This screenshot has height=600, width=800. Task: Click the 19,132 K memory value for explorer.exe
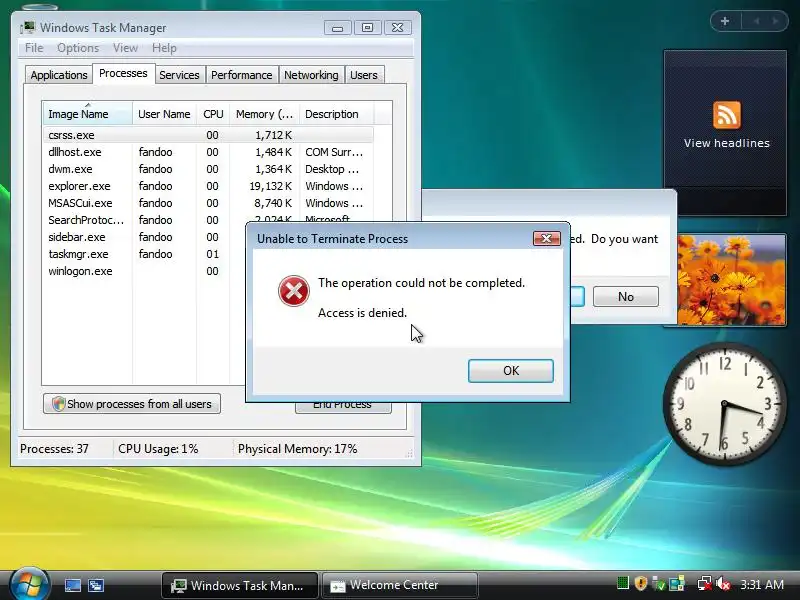pyautogui.click(x=270, y=186)
